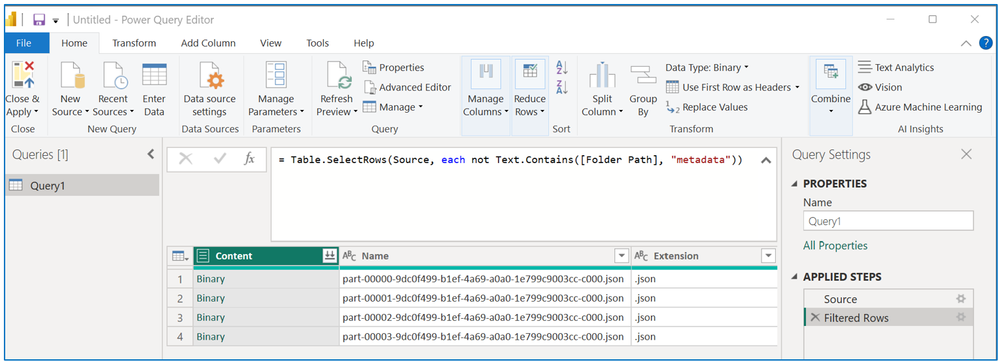The width and height of the screenshot is (999, 362).
Task: Click the fx function icon
Action: pyautogui.click(x=250, y=159)
